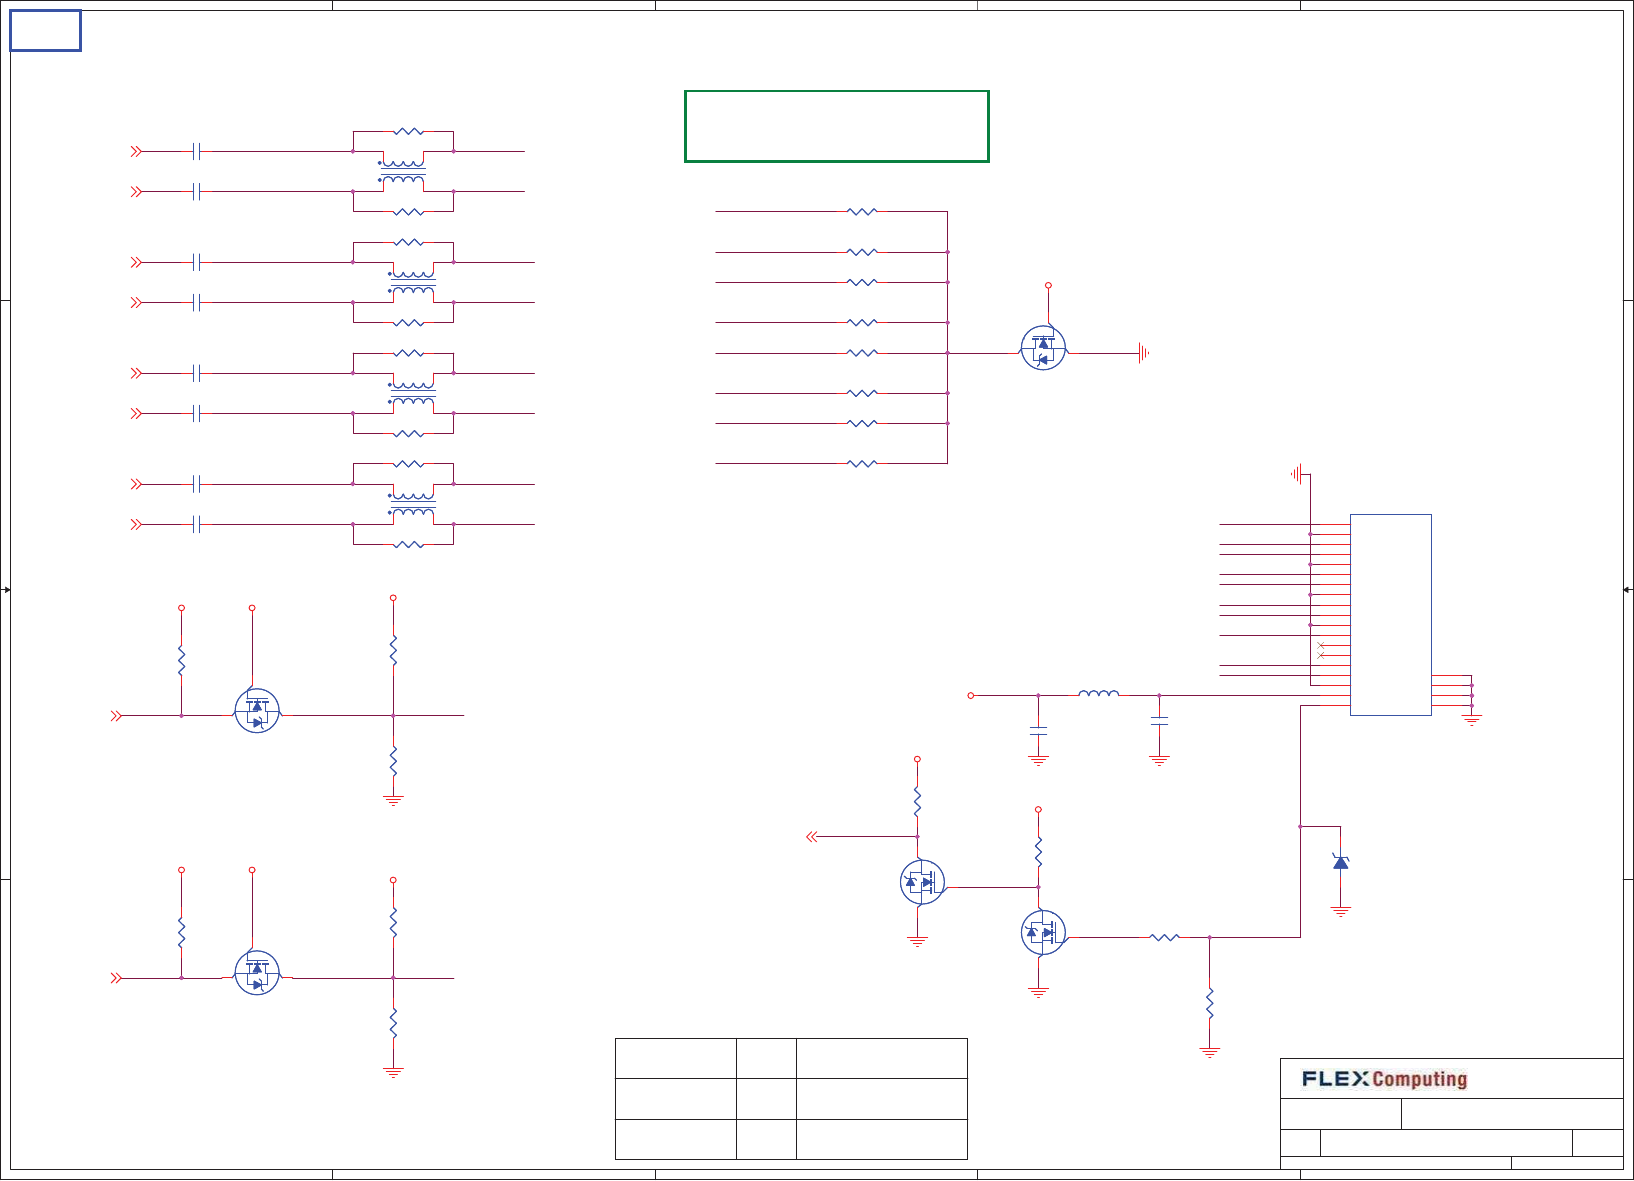The width and height of the screenshot is (1634, 1181).
Task: Select the Zener diode symbol
Action: [x=1341, y=862]
